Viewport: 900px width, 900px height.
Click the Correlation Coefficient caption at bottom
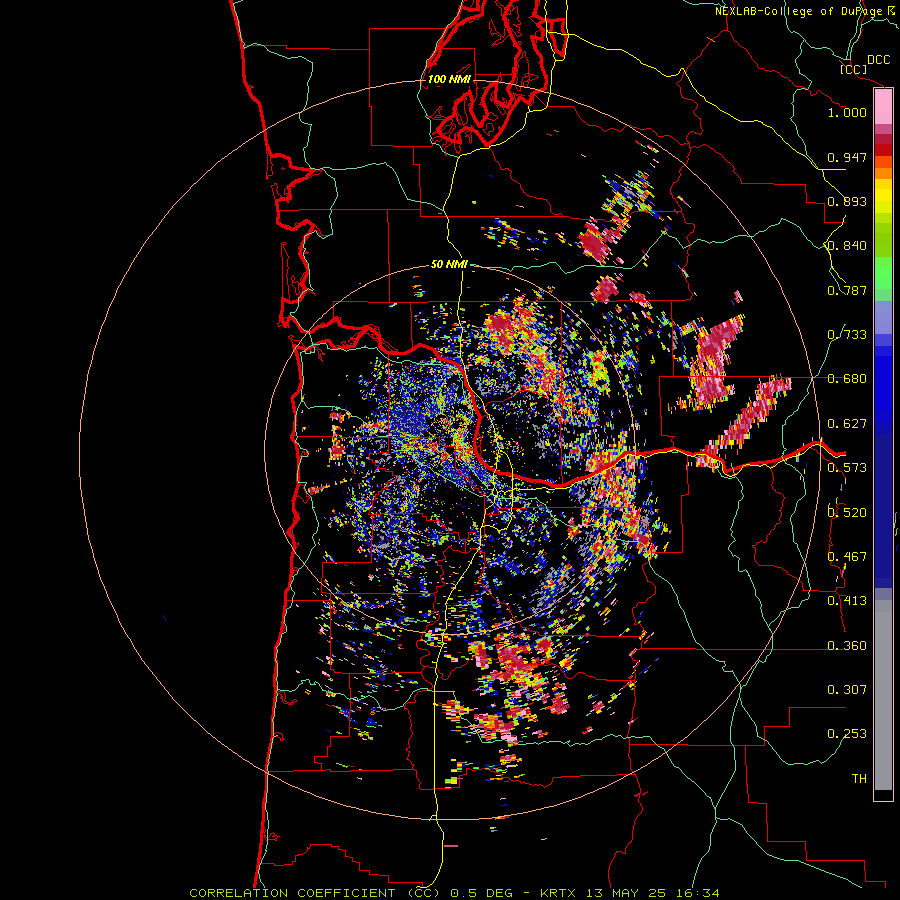click(x=454, y=893)
